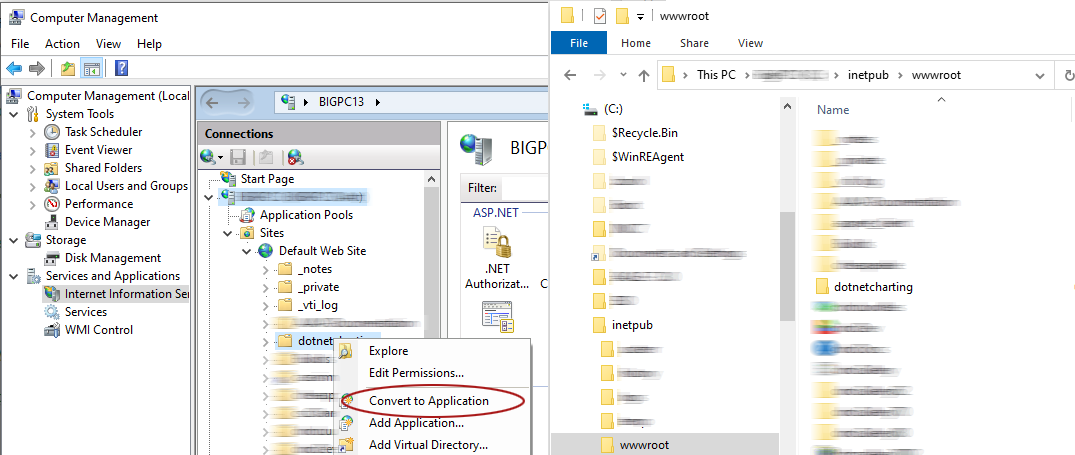Image resolution: width=1075 pixels, height=455 pixels.
Task: Select Application Pools in Connections tree
Action: pyautogui.click(x=305, y=215)
